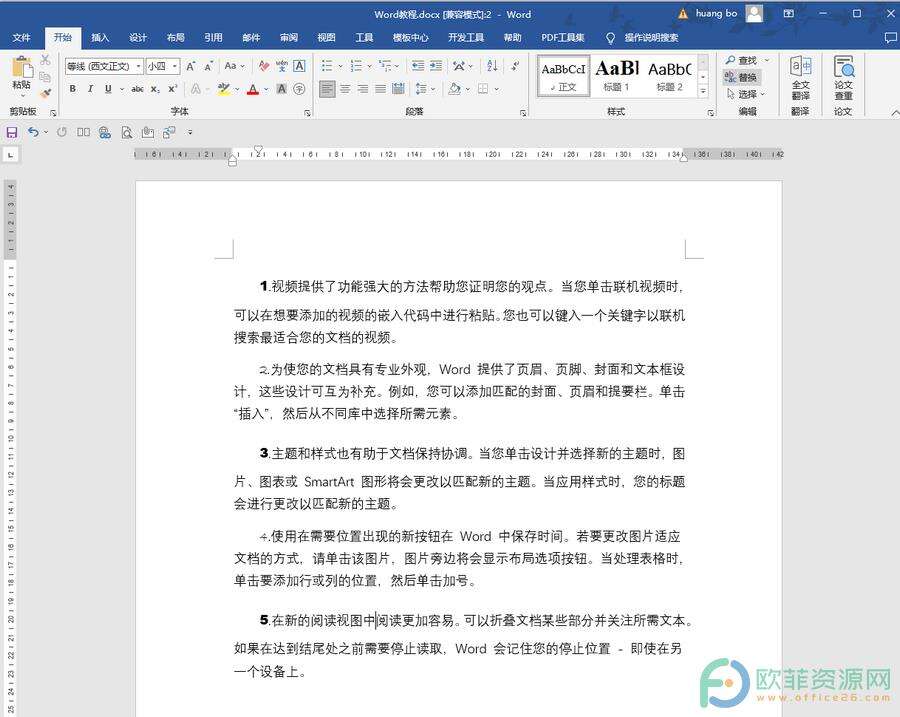
Task: Open the font size dropdown showing 小四
Action: (162, 66)
